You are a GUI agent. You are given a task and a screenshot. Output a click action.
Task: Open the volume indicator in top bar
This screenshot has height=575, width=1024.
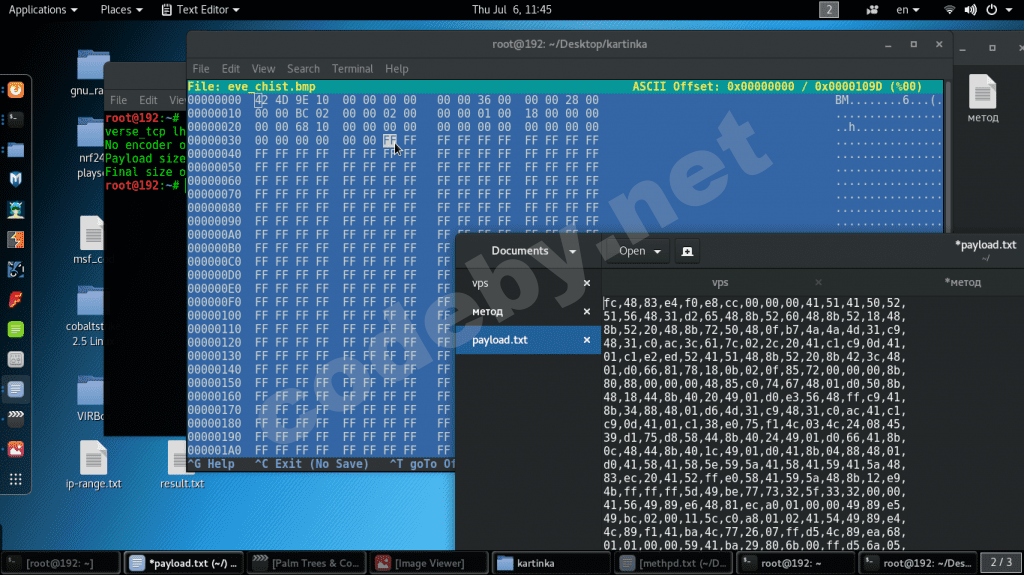click(970, 10)
